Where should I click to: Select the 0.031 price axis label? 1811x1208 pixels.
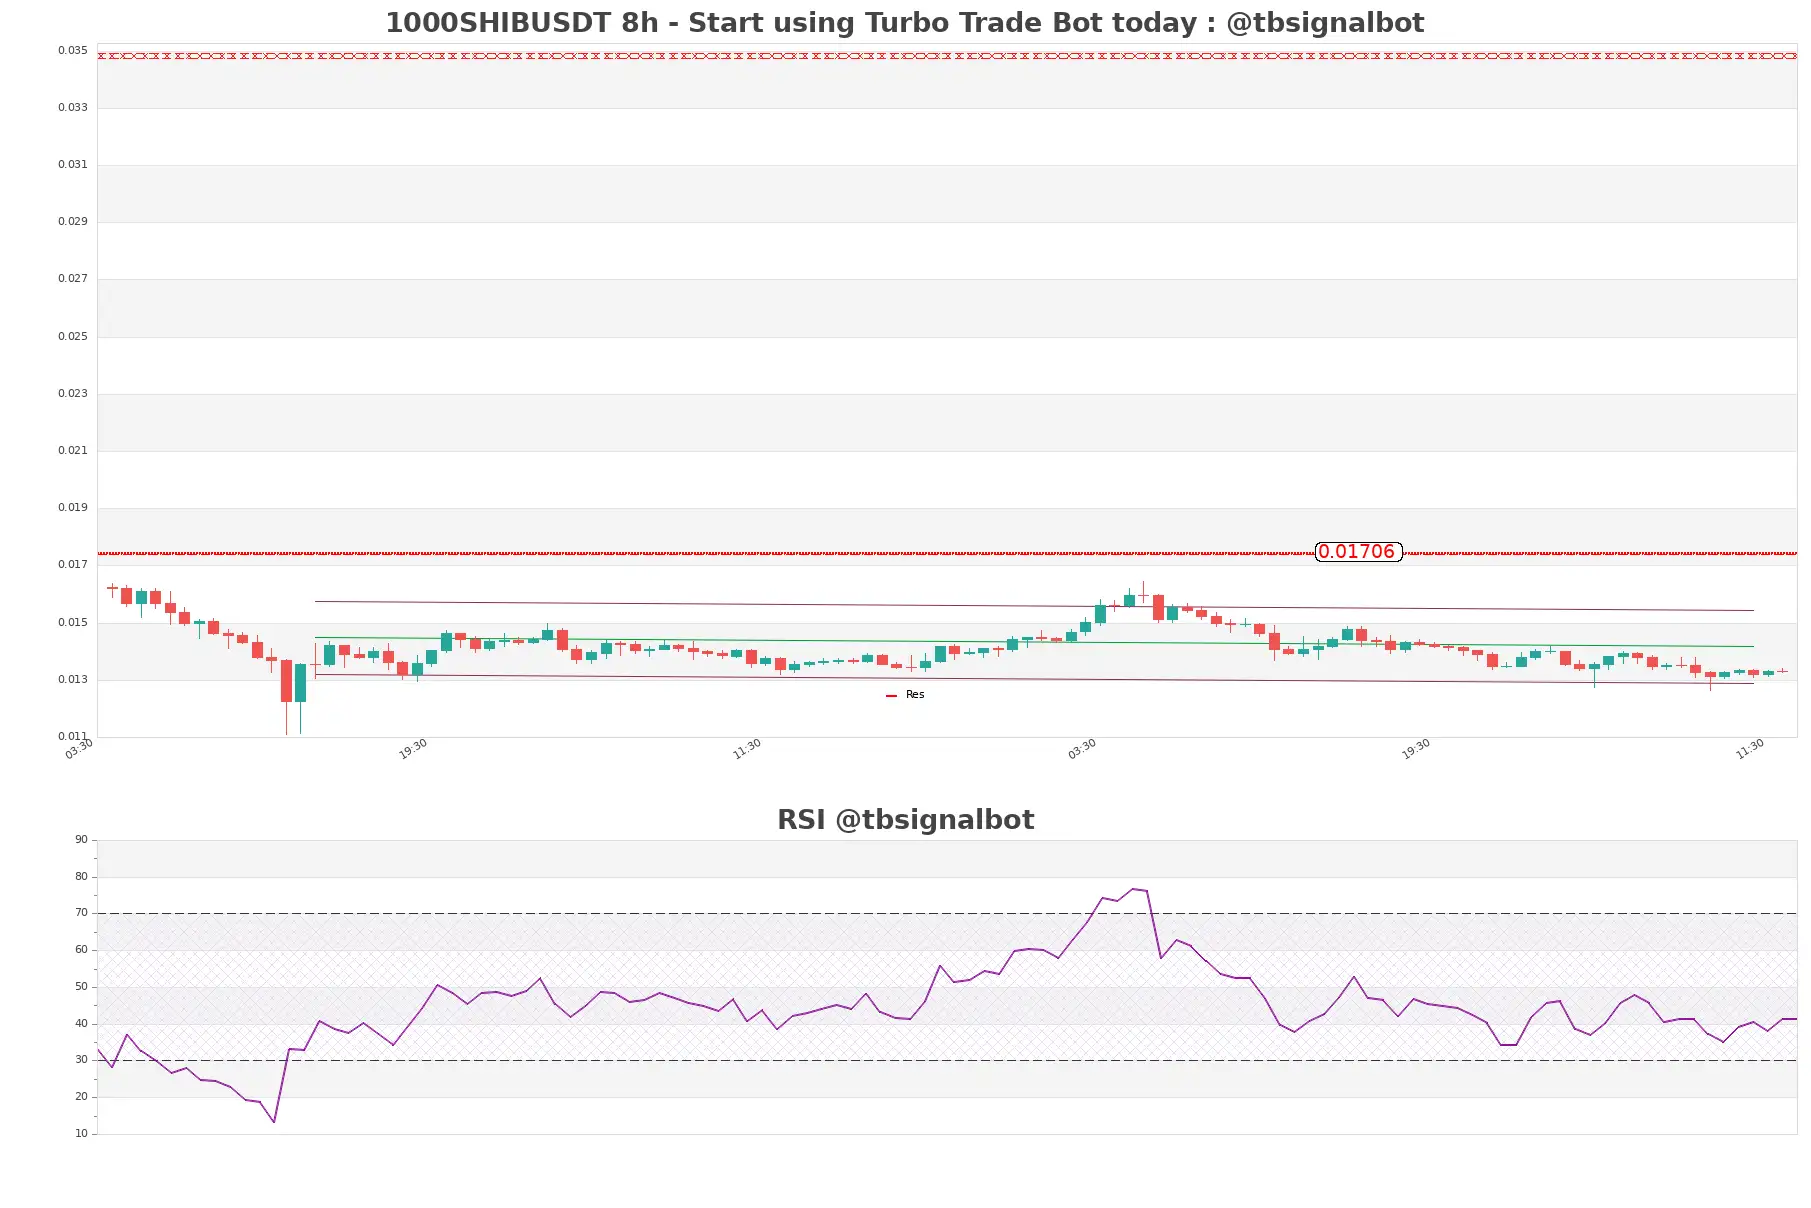pos(72,165)
